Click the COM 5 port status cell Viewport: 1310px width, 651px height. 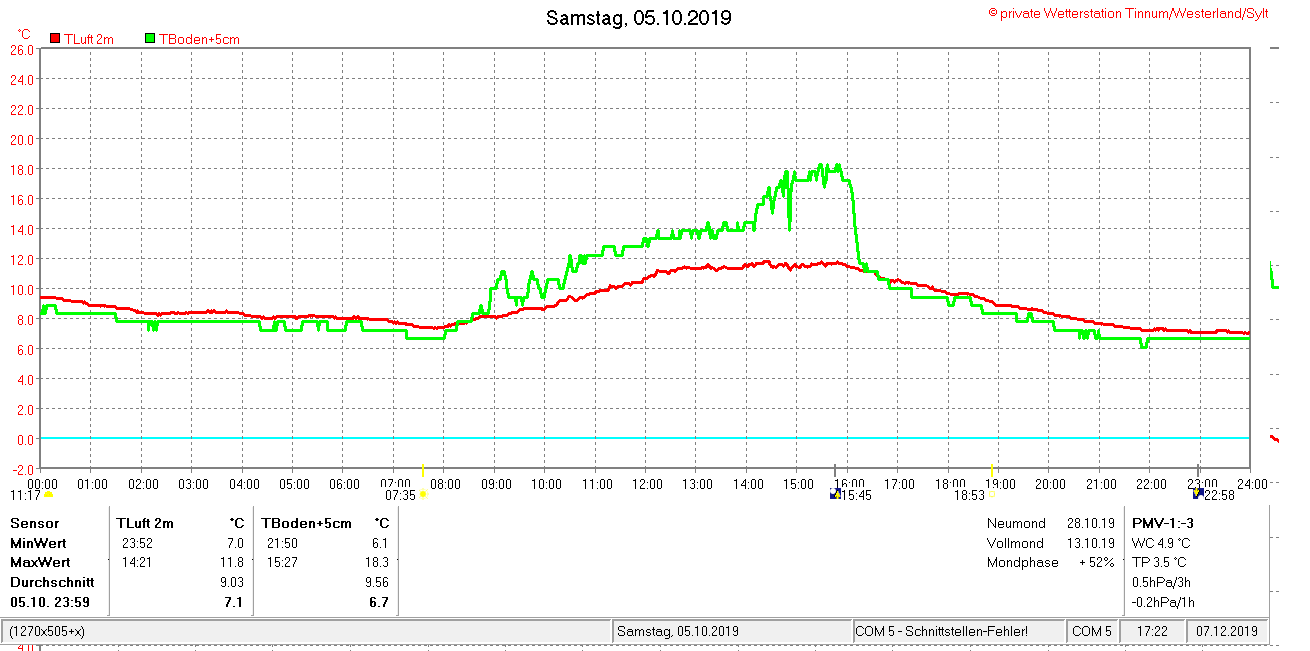pyautogui.click(x=1092, y=632)
